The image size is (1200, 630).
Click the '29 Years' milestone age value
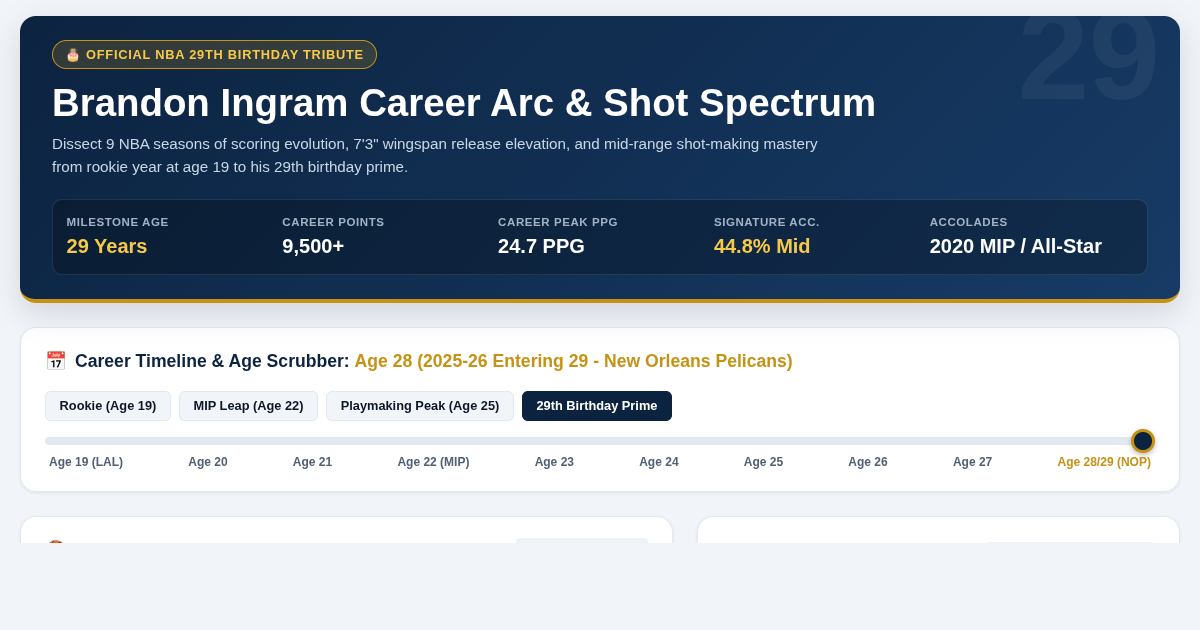coord(107,246)
